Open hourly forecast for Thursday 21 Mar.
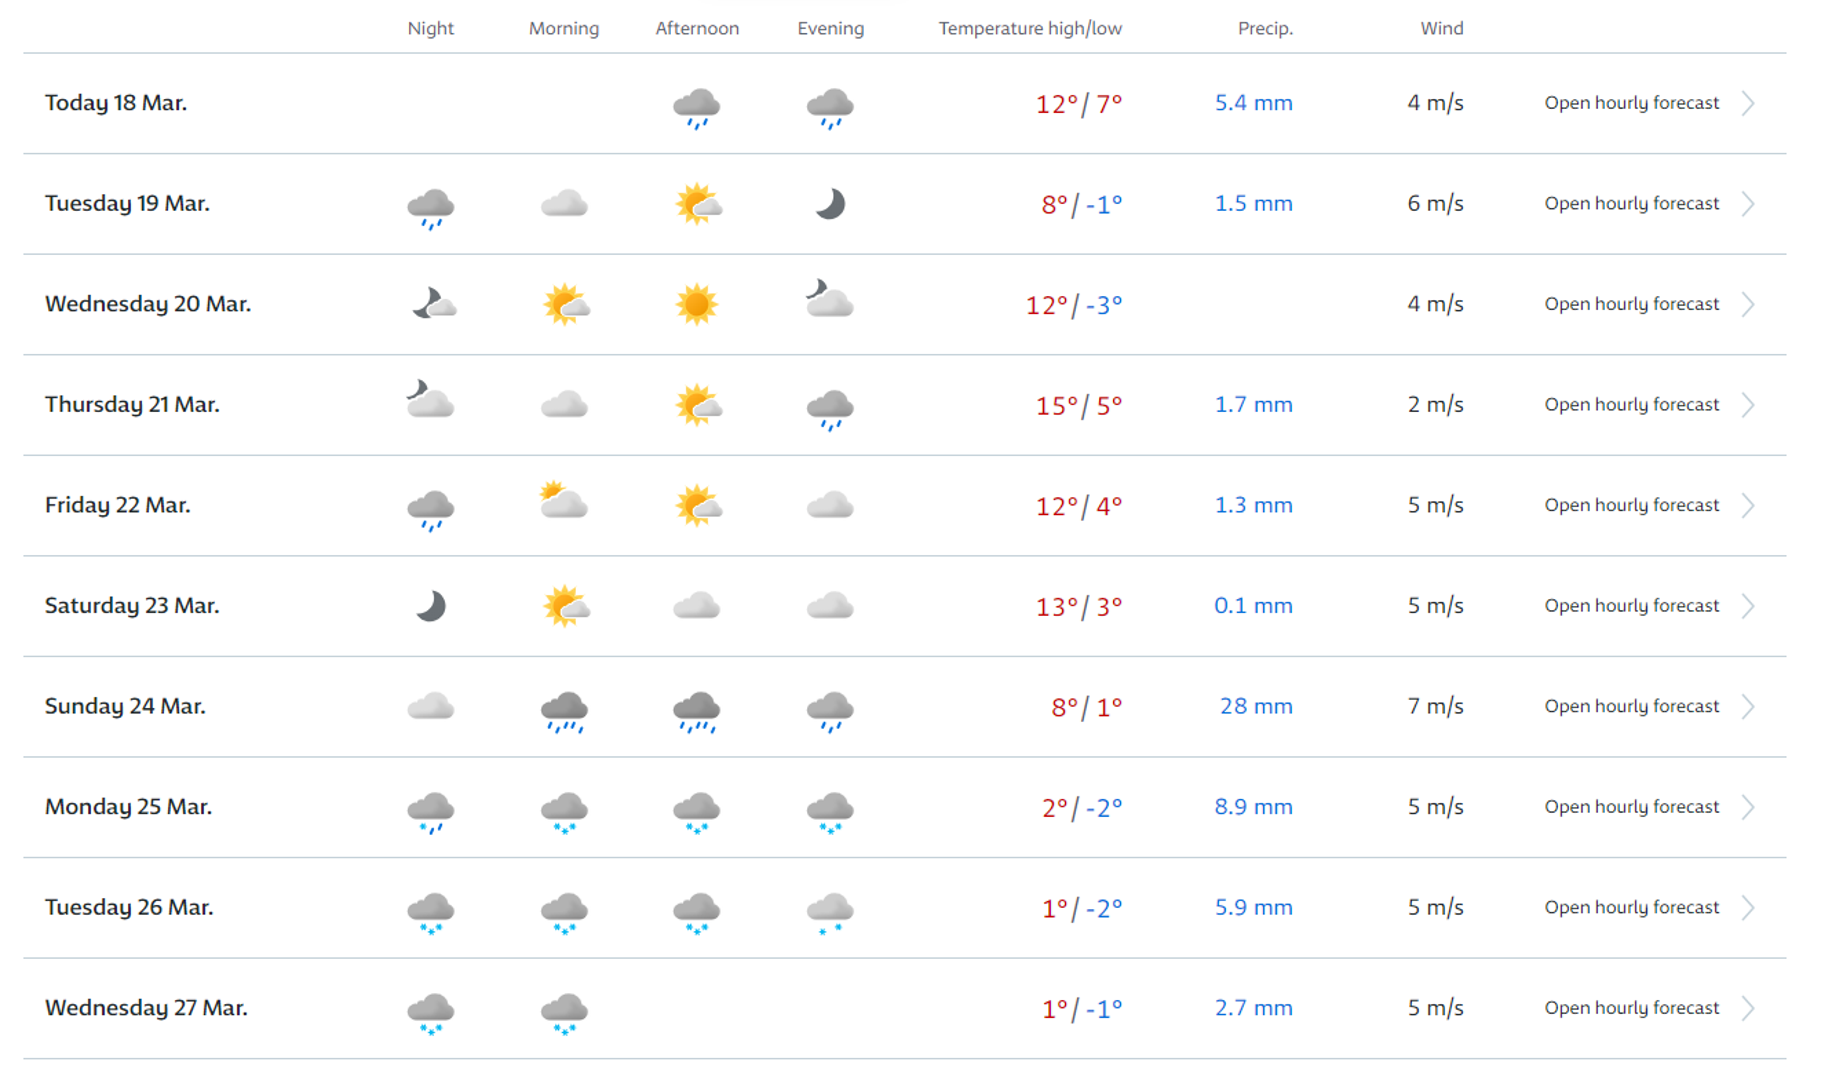Screen dimensions: 1832x1080 coord(1631,405)
